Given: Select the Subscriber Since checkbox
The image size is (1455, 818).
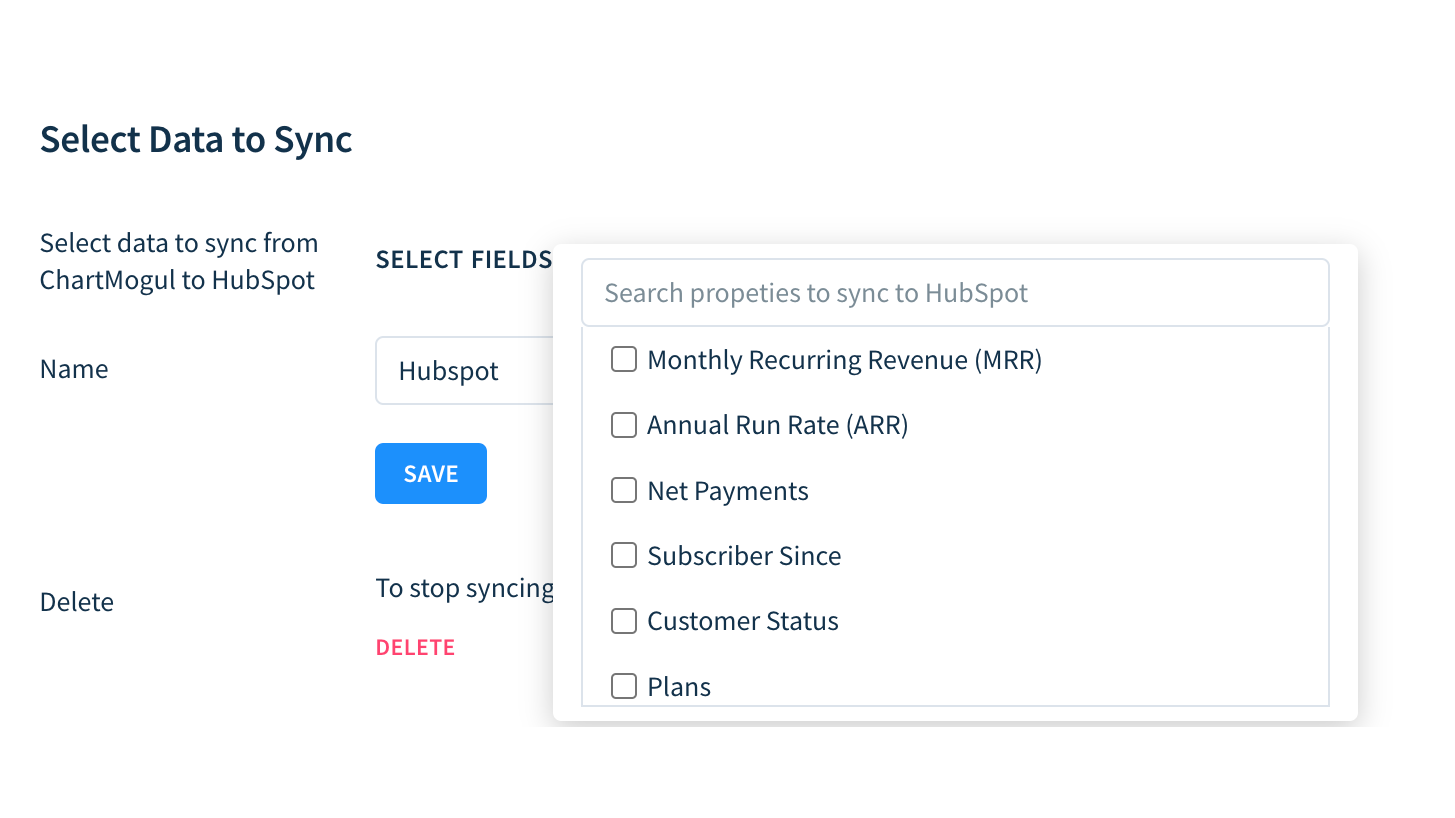Looking at the screenshot, I should pyautogui.click(x=624, y=555).
